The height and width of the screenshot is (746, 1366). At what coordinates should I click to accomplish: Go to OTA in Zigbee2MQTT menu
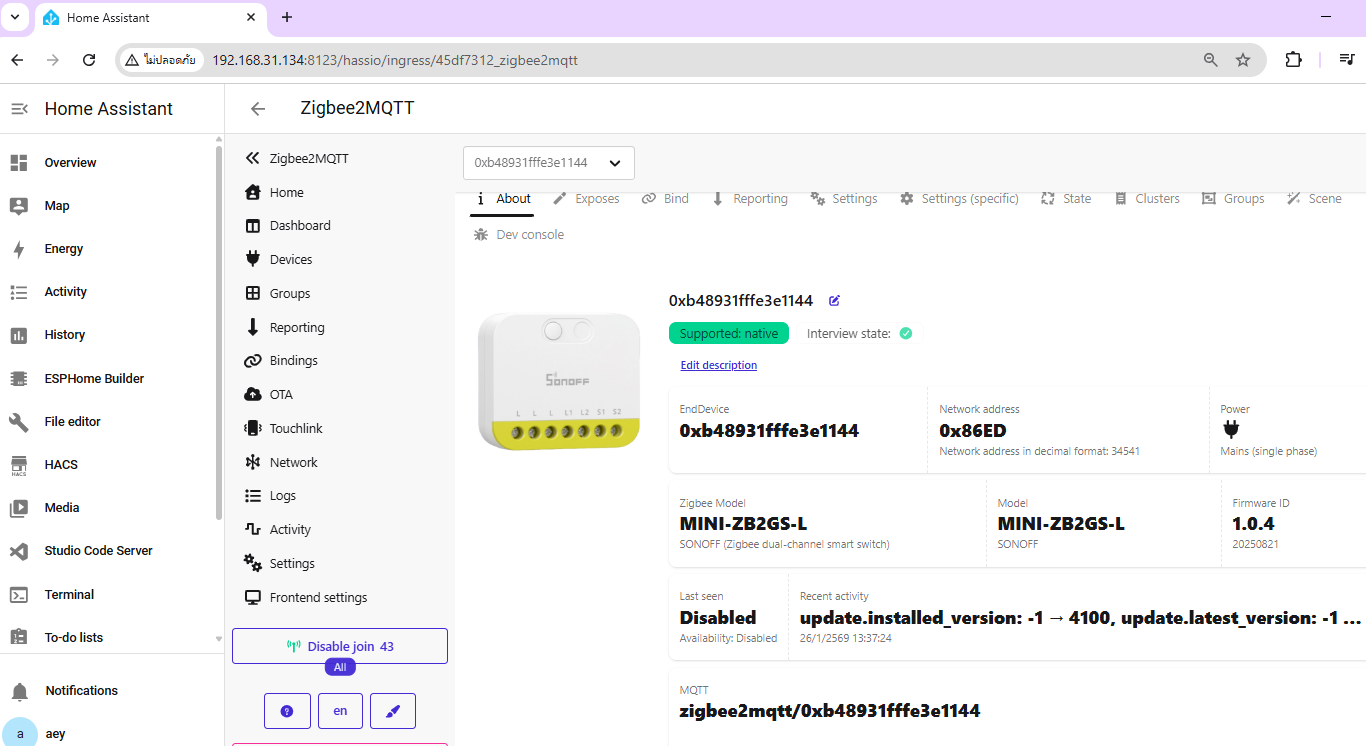(x=281, y=394)
